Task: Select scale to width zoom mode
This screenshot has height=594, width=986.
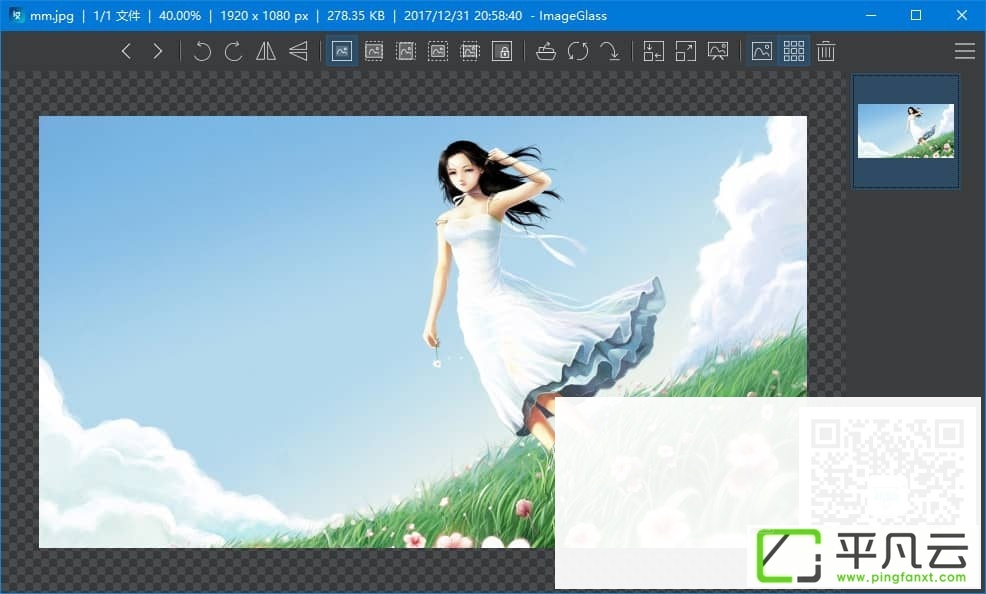Action: pos(374,51)
